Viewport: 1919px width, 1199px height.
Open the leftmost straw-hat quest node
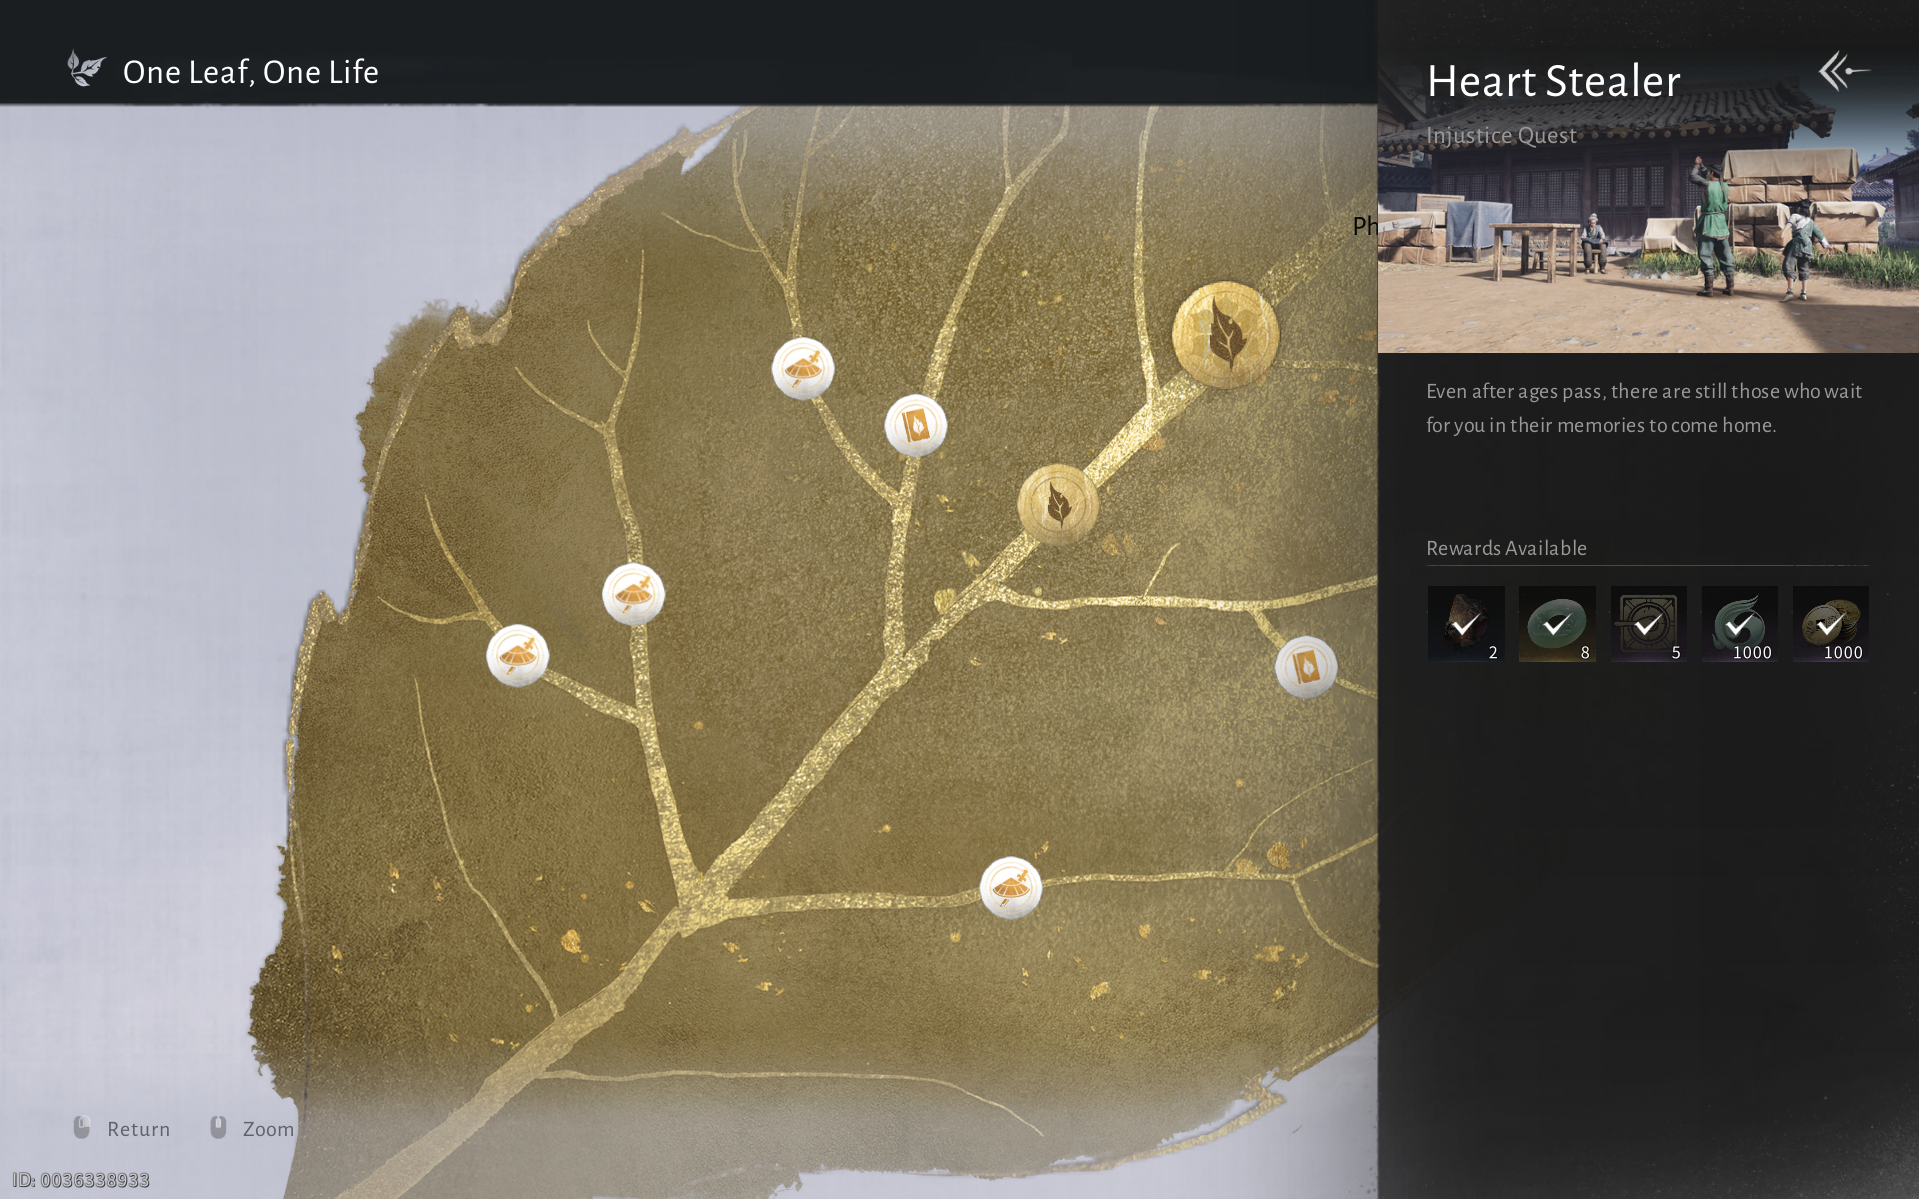pyautogui.click(x=517, y=656)
